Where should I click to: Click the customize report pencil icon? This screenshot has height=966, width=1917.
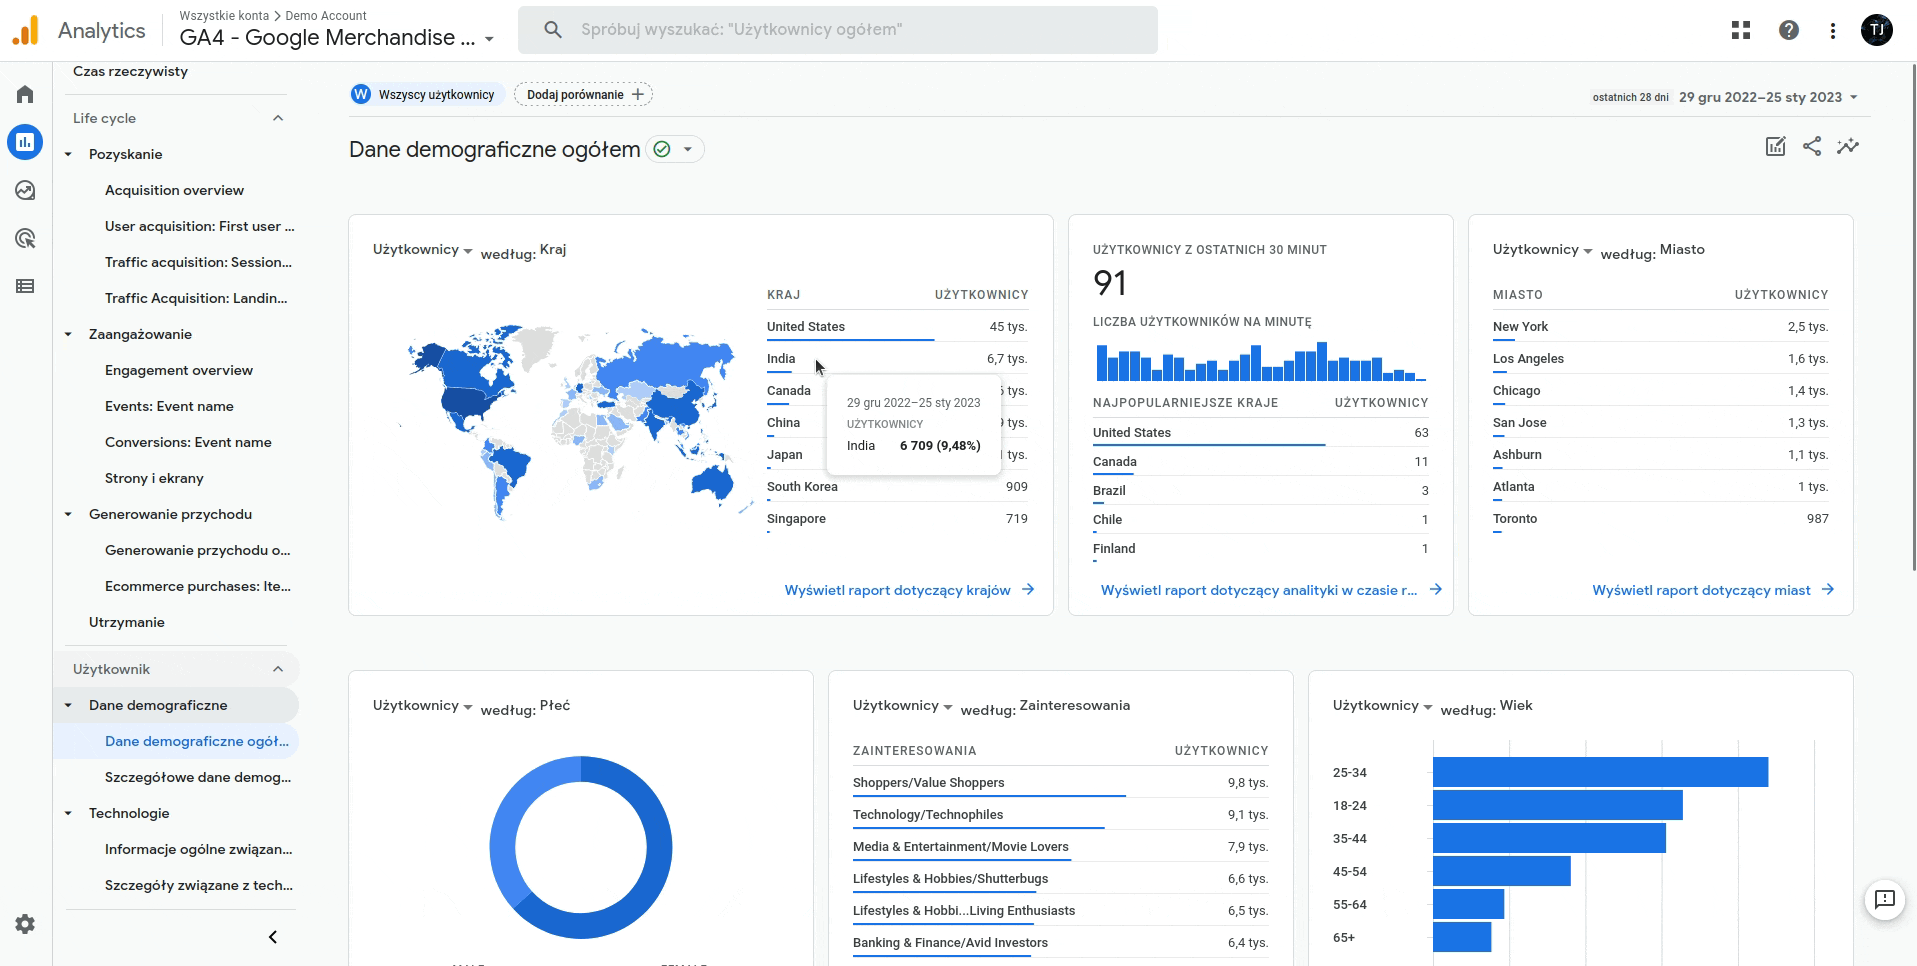tap(1776, 147)
